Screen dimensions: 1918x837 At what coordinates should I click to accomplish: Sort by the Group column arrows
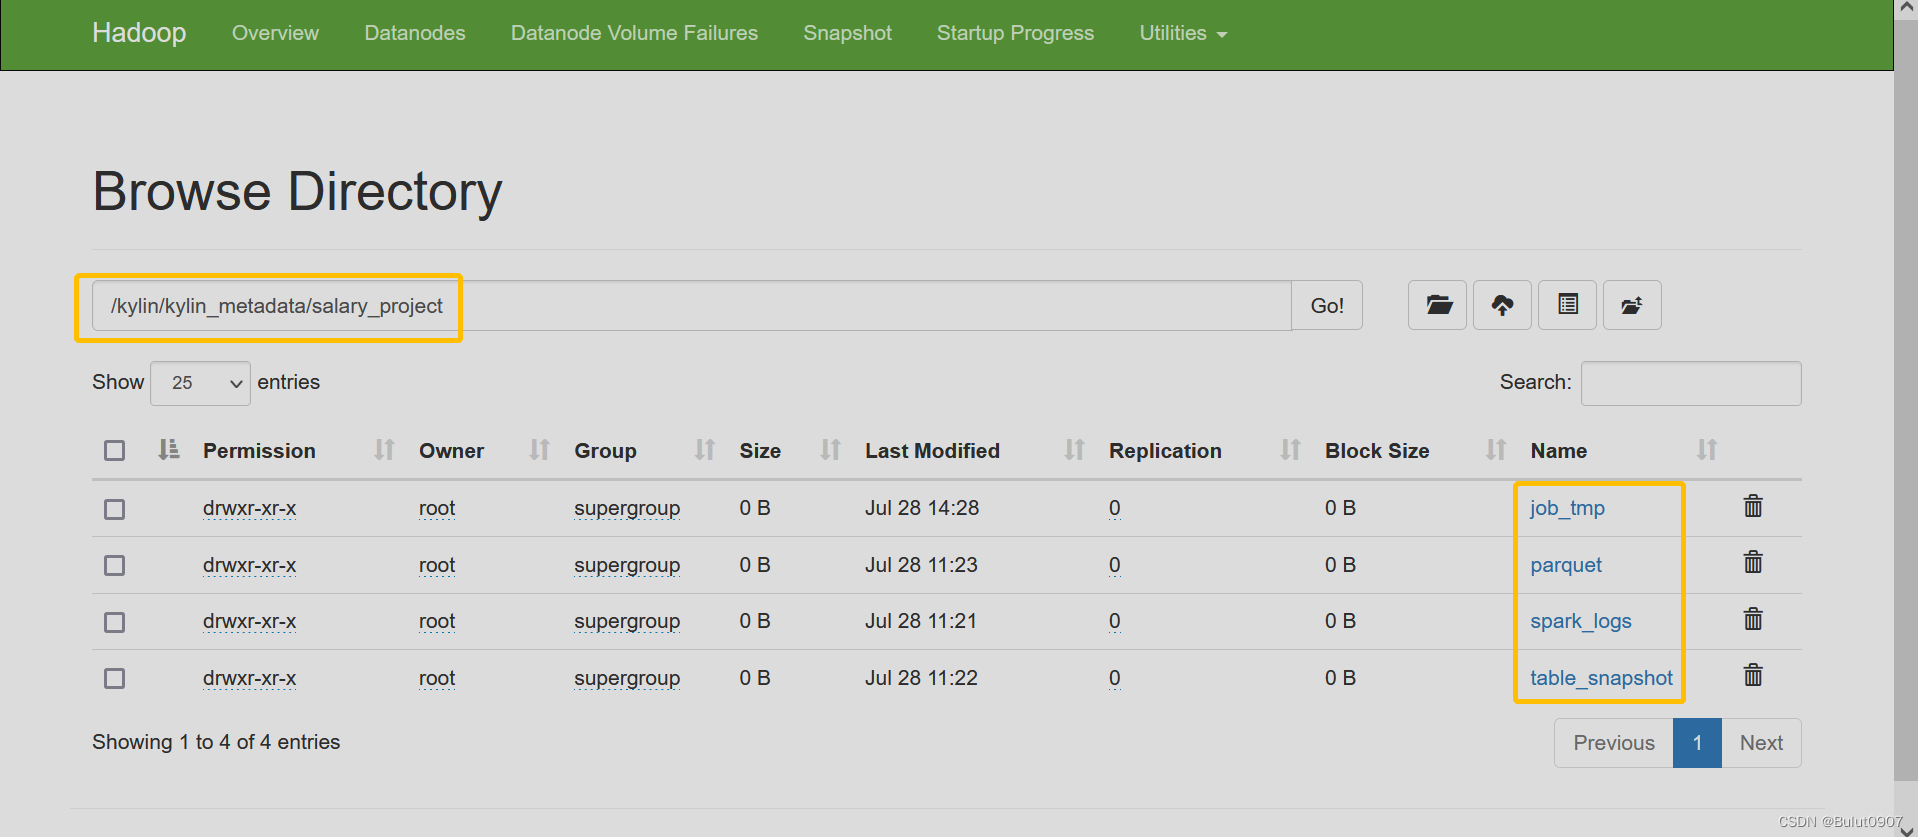[x=705, y=450]
